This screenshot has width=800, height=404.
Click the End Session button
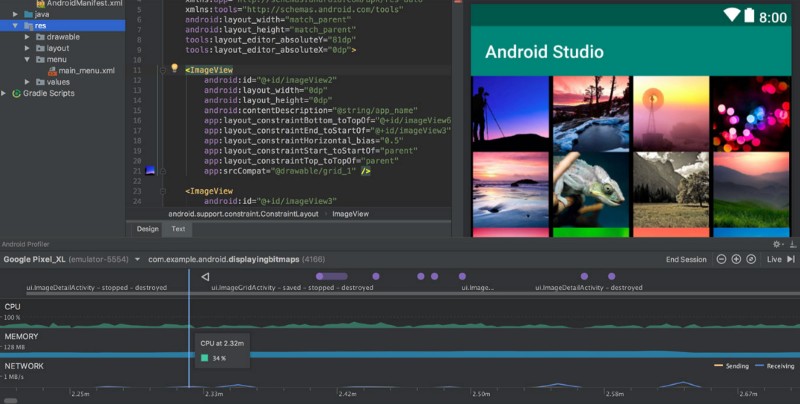[686, 259]
